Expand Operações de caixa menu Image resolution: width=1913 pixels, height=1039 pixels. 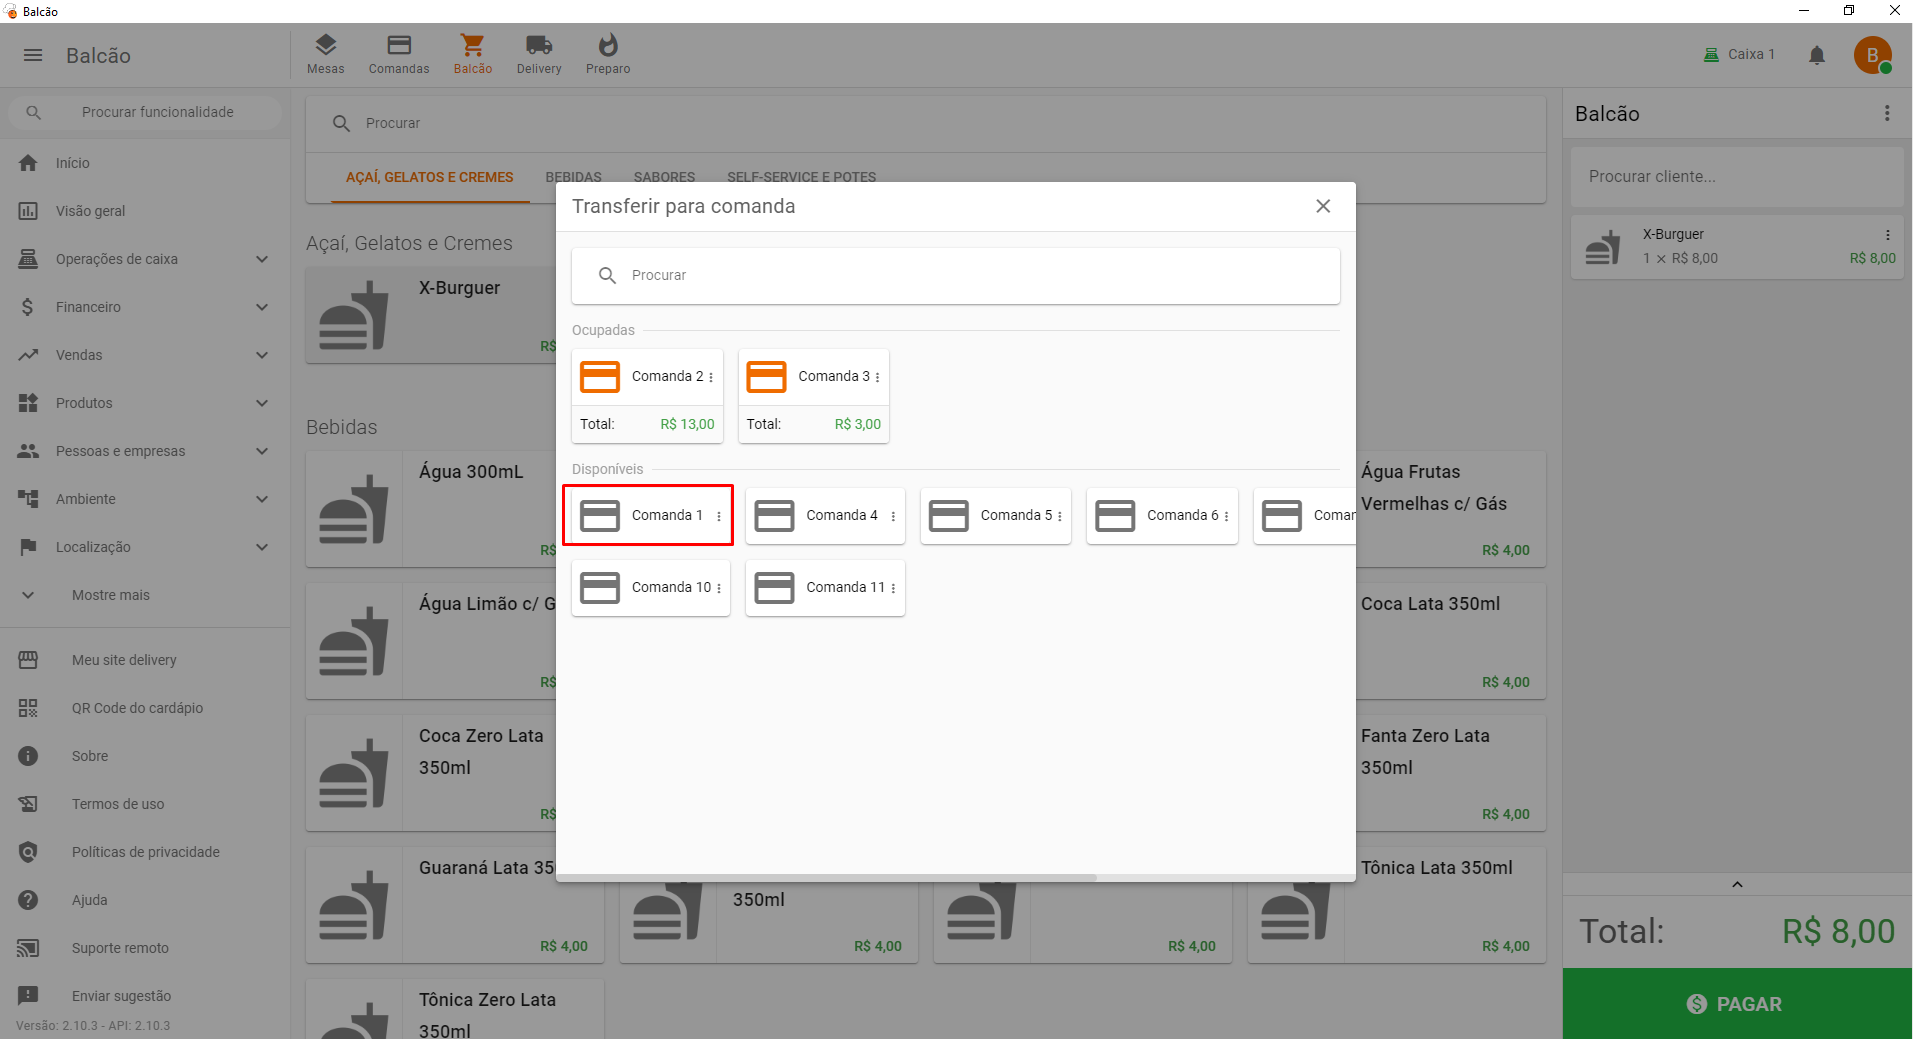(x=145, y=259)
